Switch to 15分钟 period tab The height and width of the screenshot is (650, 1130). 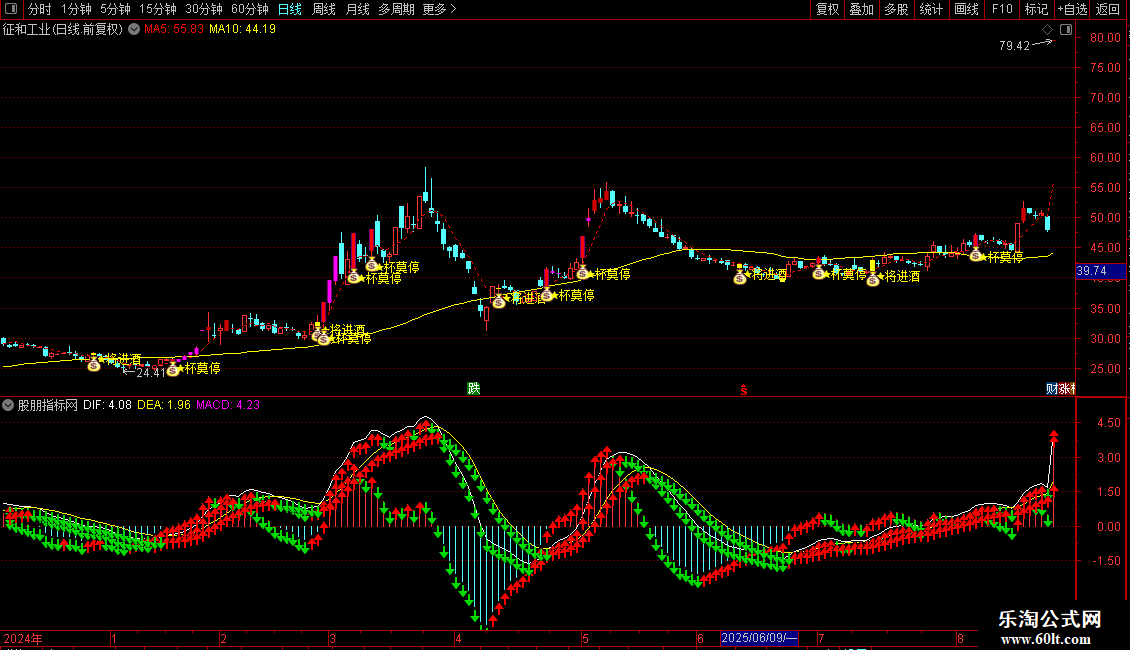pyautogui.click(x=158, y=9)
